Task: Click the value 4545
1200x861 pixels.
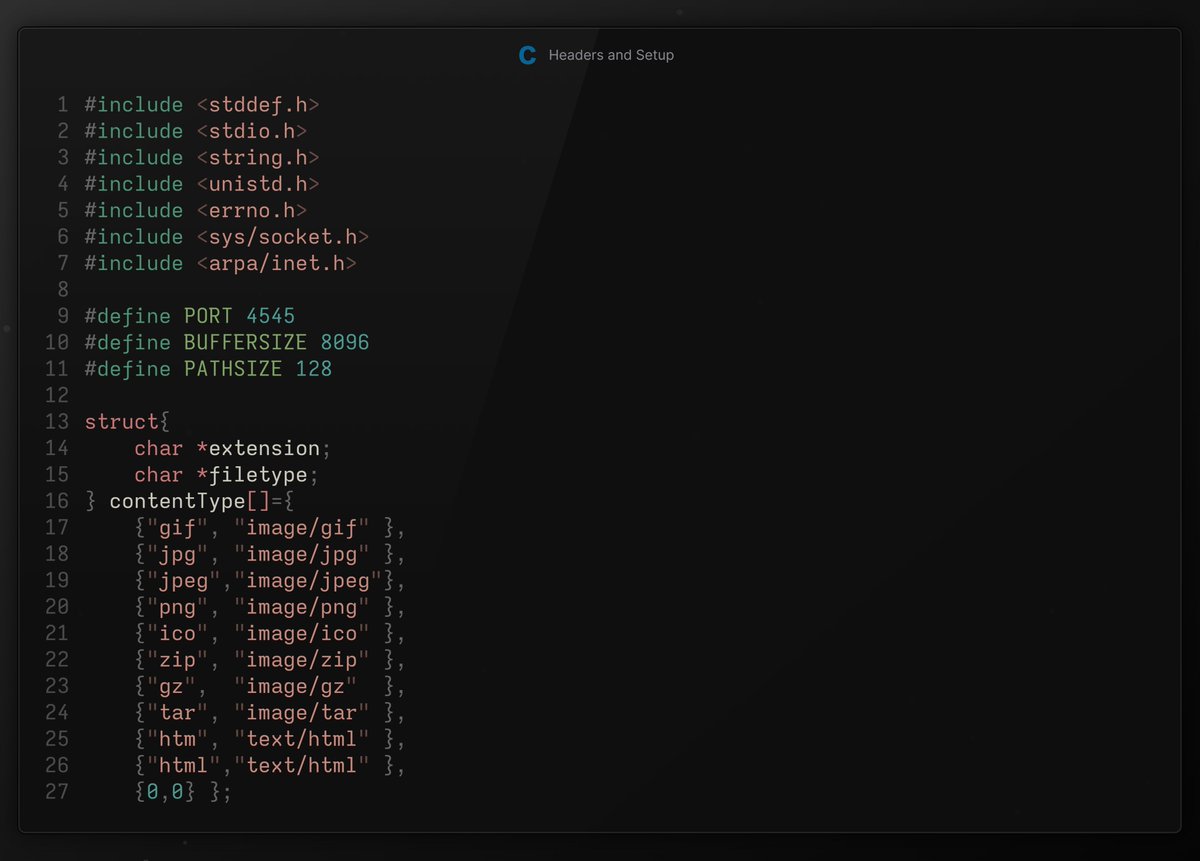Action: 270,316
